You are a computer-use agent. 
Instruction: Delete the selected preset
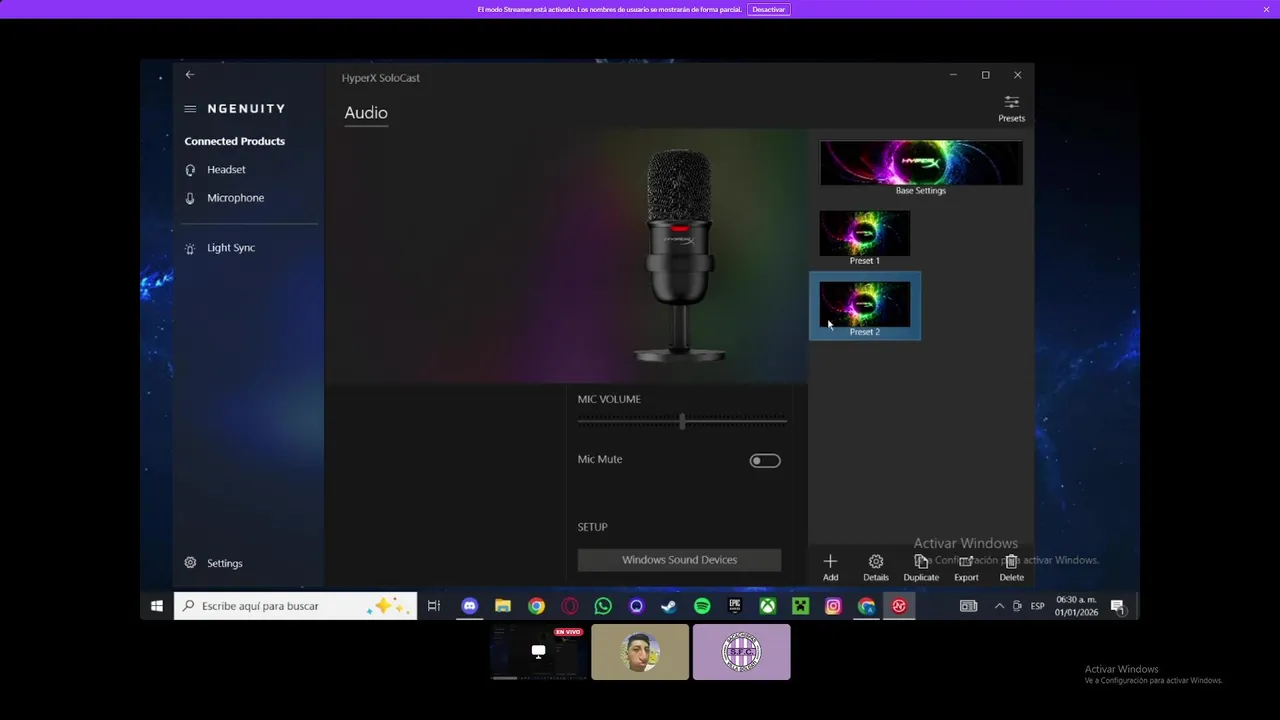pos(1011,567)
